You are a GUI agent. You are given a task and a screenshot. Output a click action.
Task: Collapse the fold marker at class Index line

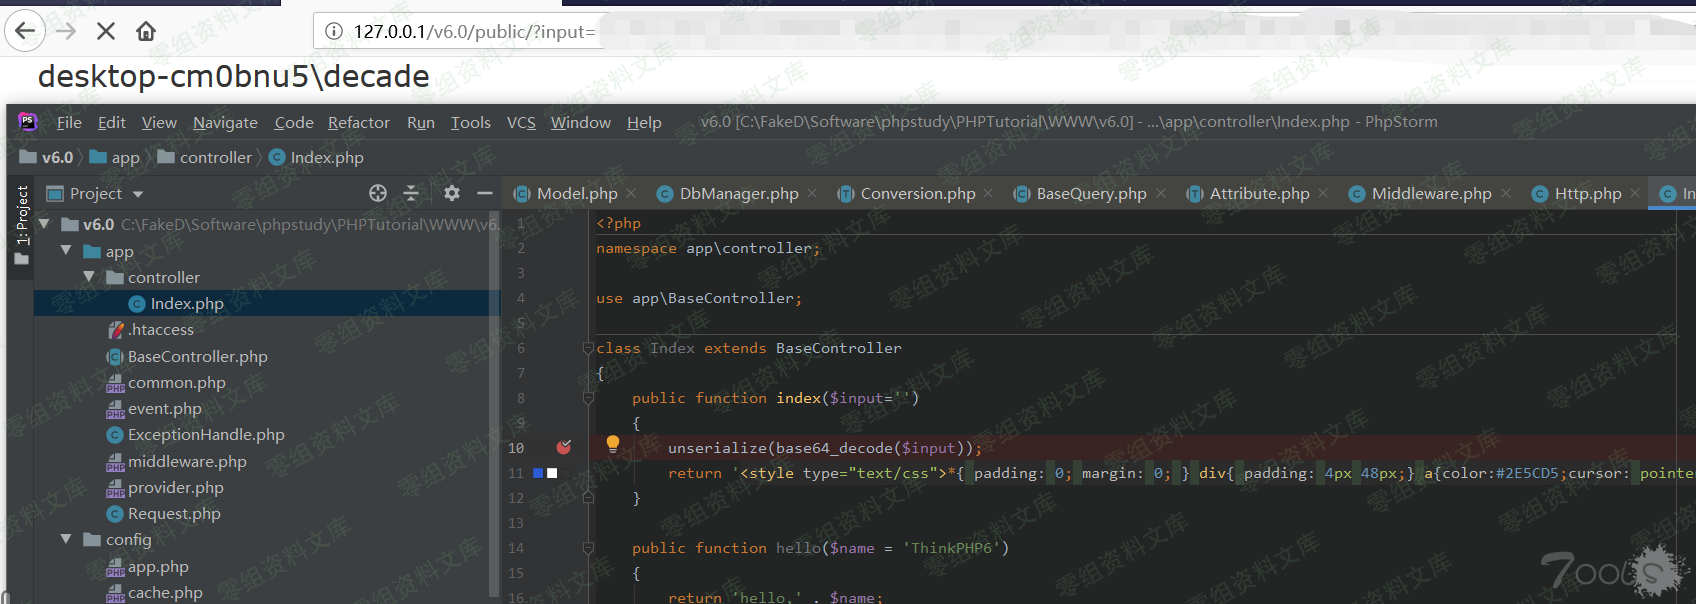(588, 348)
